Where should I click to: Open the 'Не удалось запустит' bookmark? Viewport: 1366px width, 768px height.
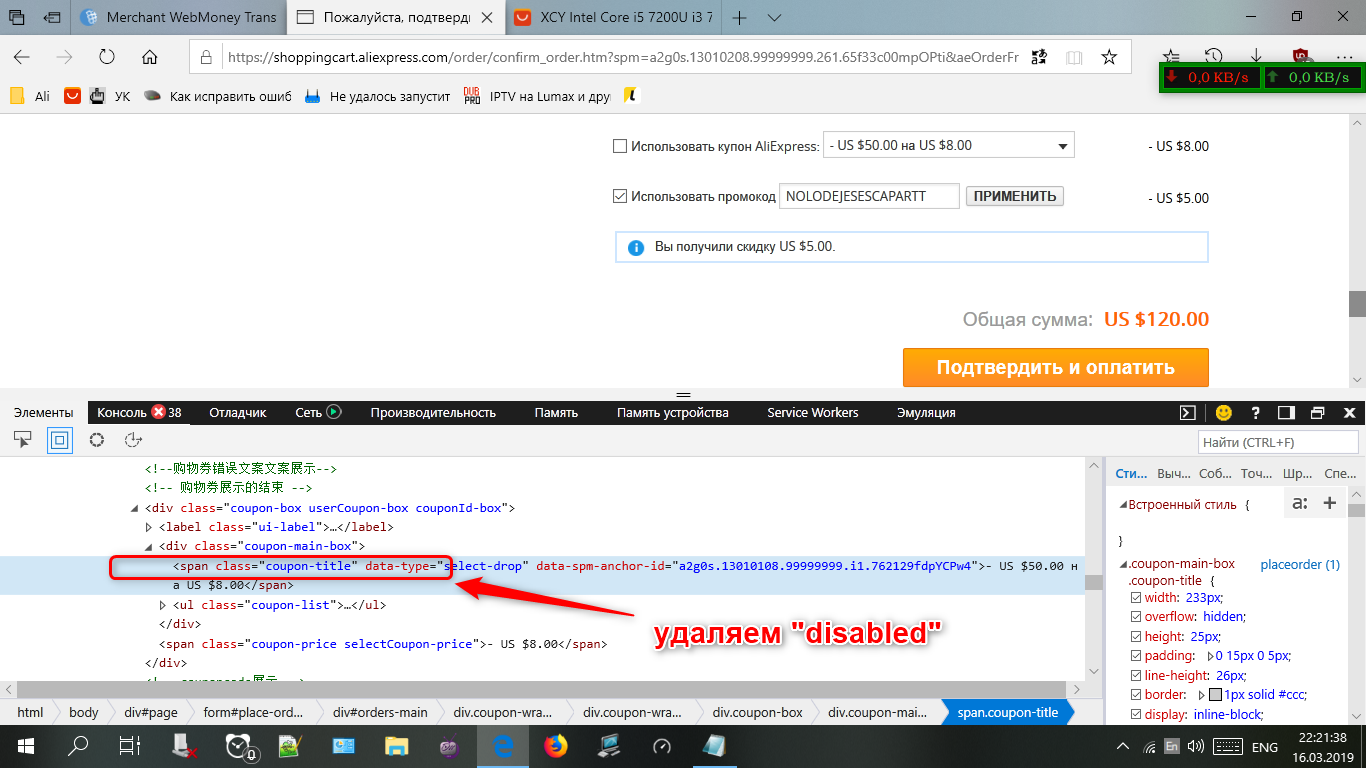(x=377, y=96)
